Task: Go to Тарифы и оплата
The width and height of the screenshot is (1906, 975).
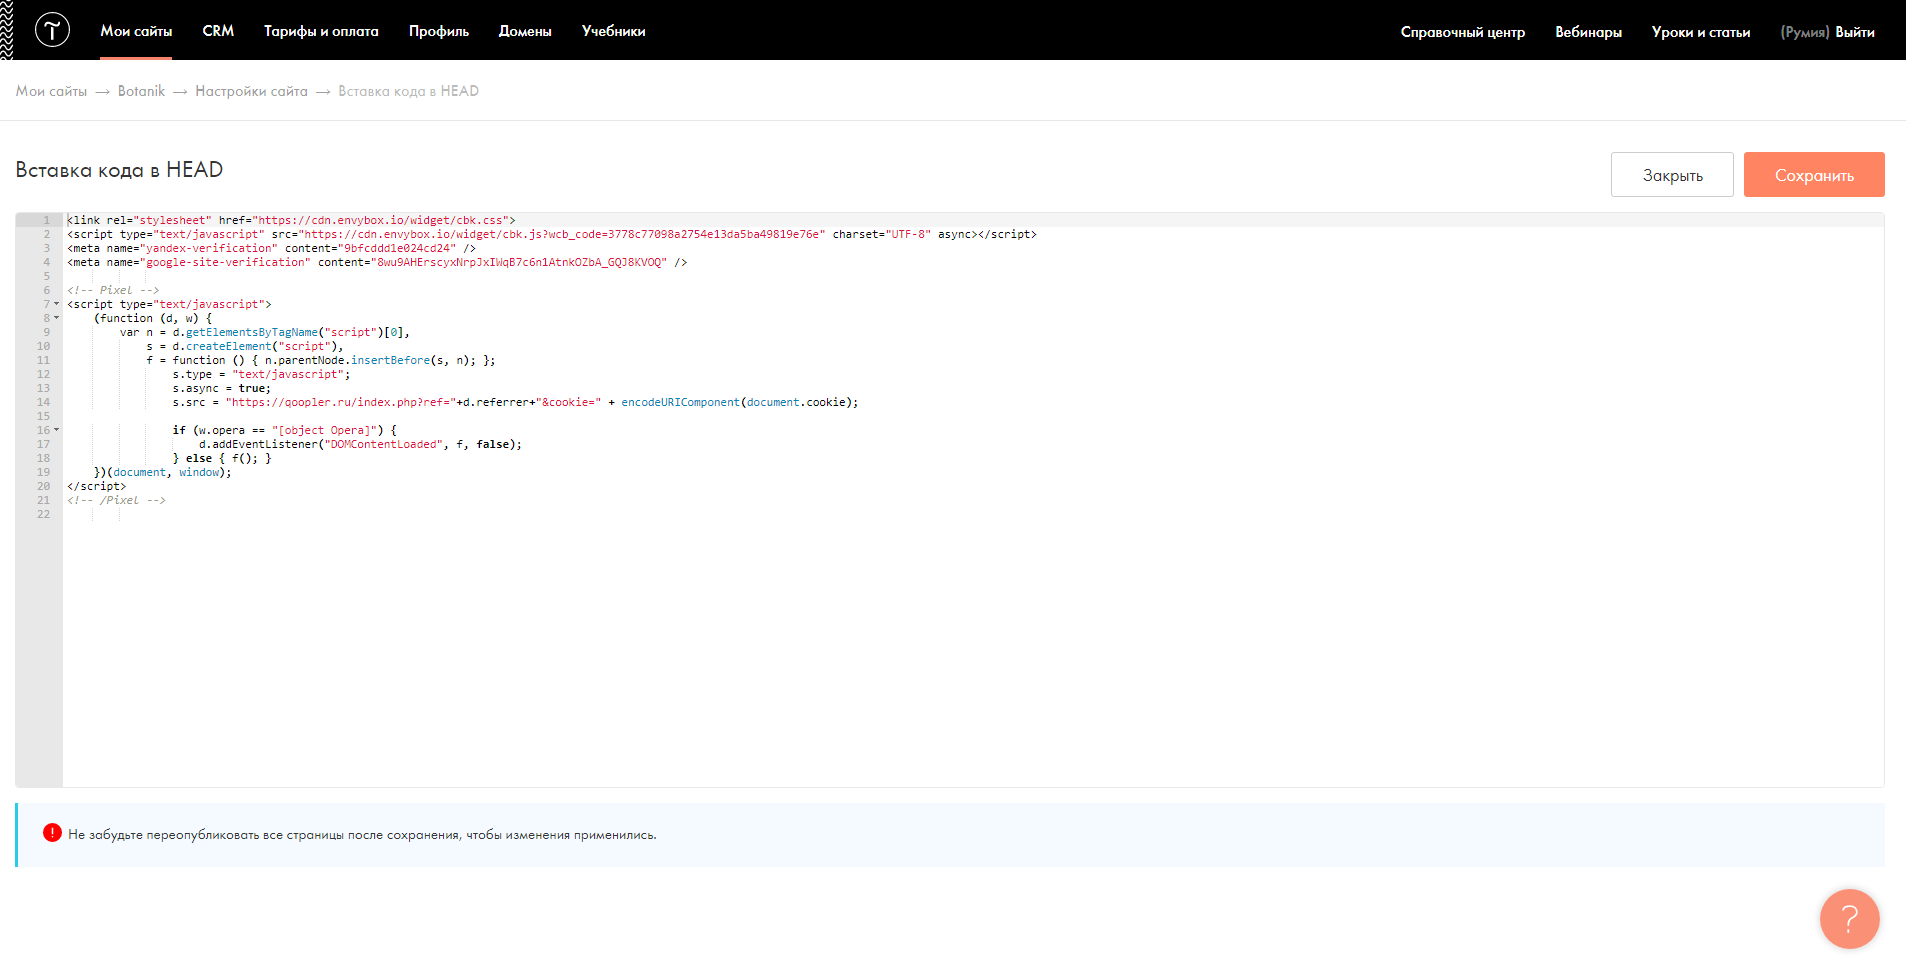Action: coord(321,31)
